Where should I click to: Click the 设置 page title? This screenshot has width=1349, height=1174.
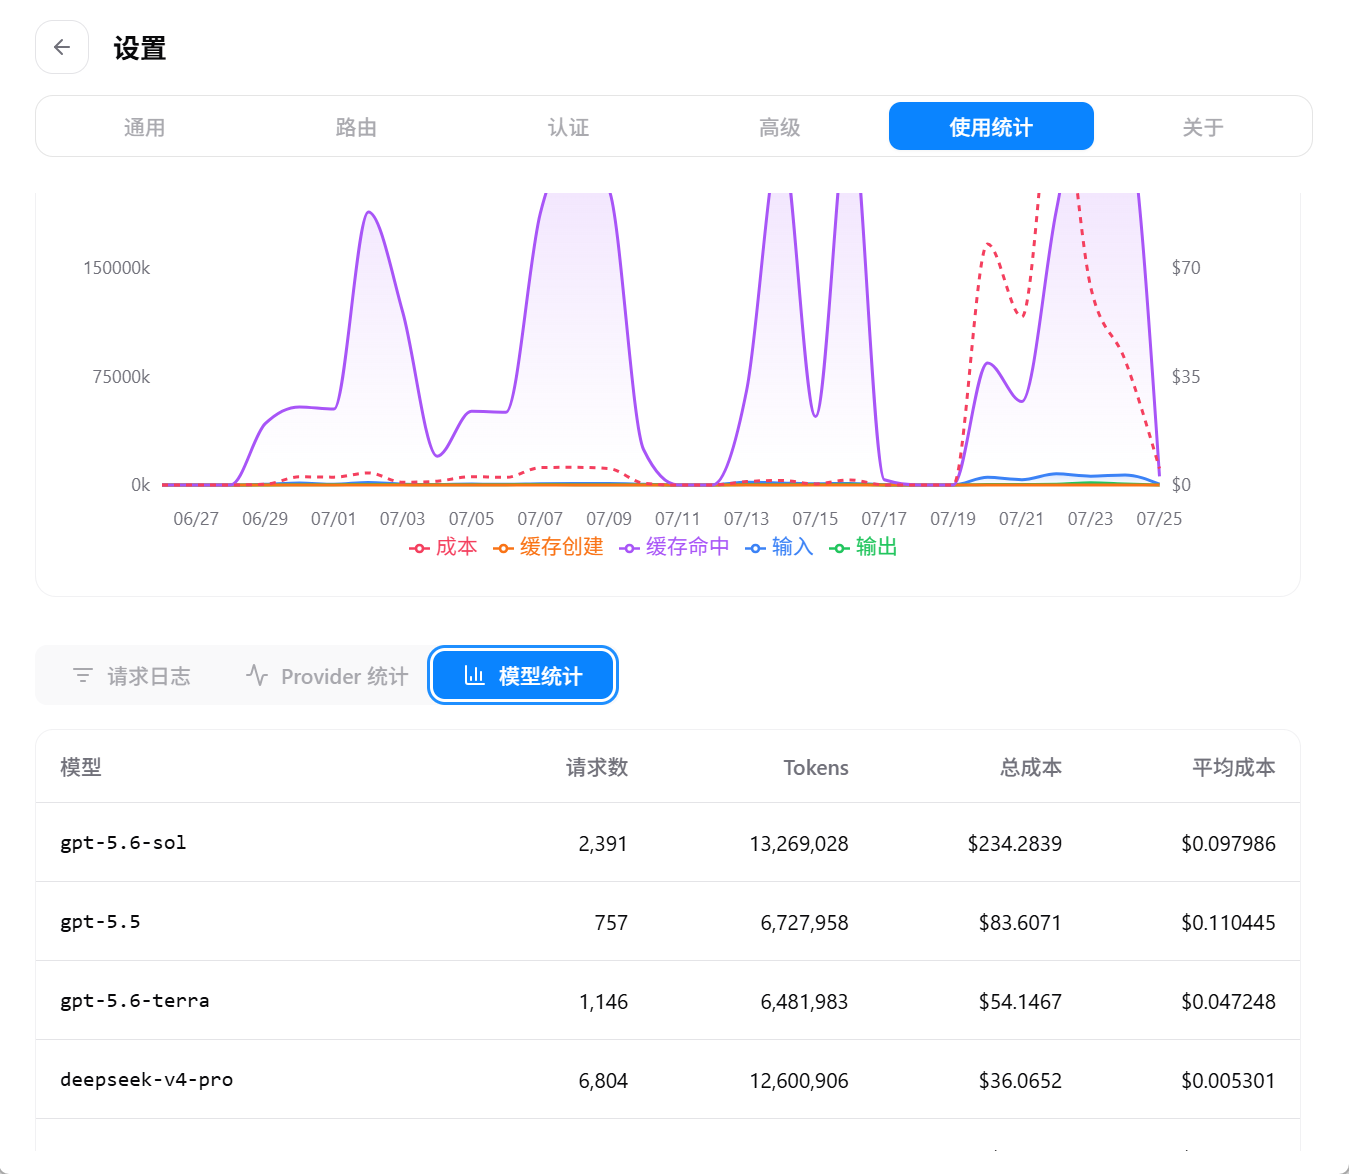coord(140,48)
